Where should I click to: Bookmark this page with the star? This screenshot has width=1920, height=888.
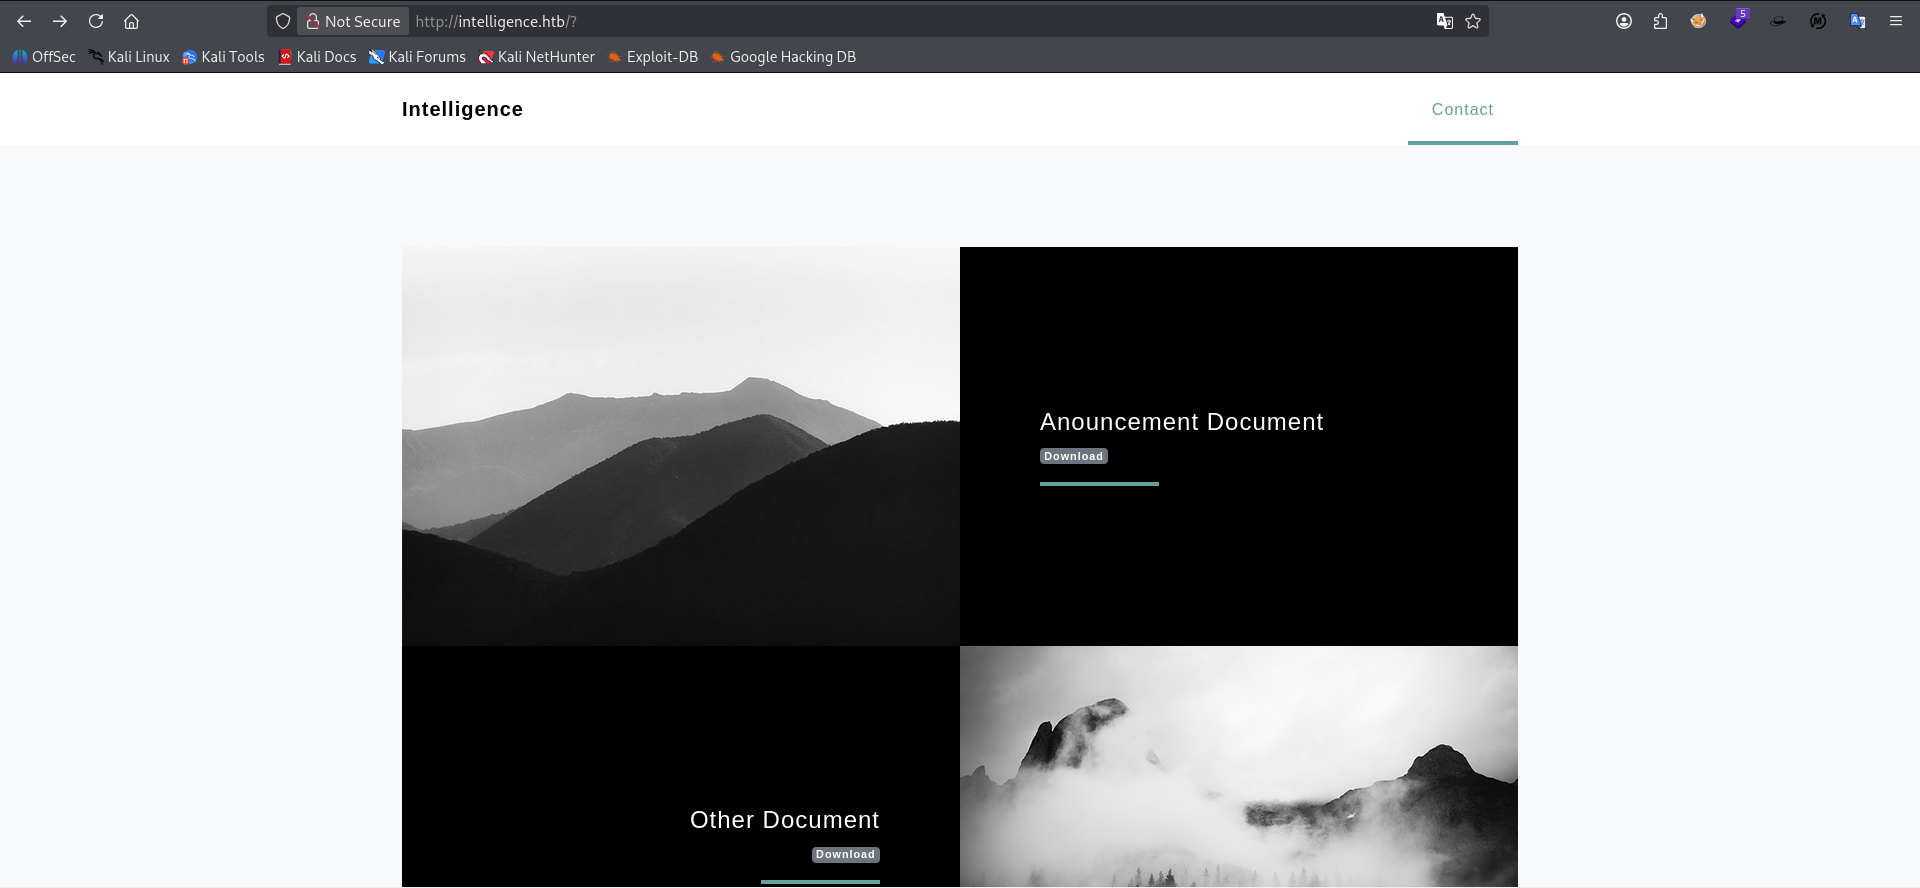(1473, 21)
